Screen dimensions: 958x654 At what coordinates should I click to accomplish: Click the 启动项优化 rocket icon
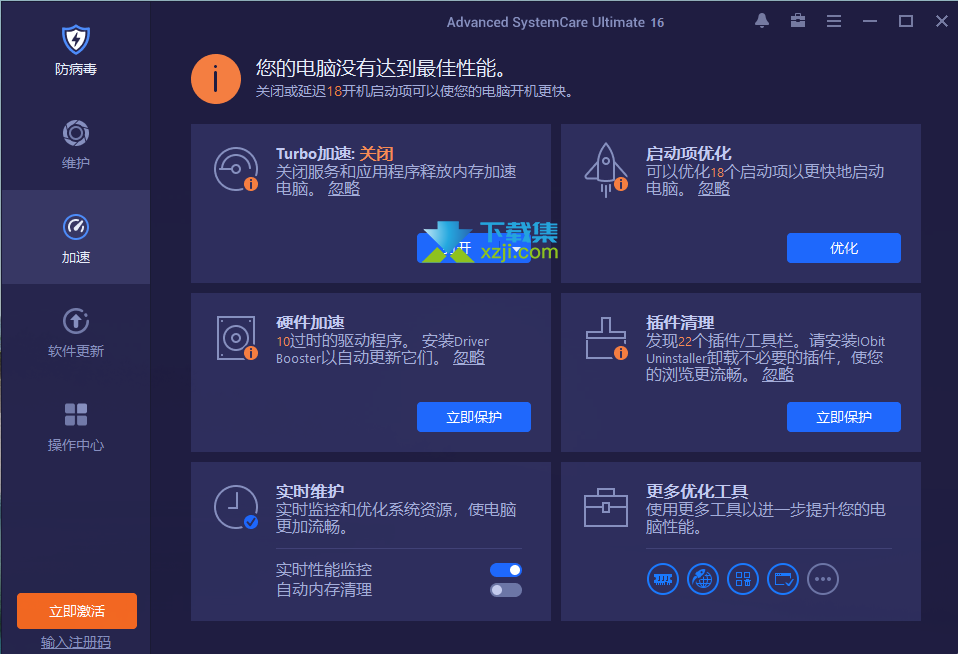click(605, 170)
